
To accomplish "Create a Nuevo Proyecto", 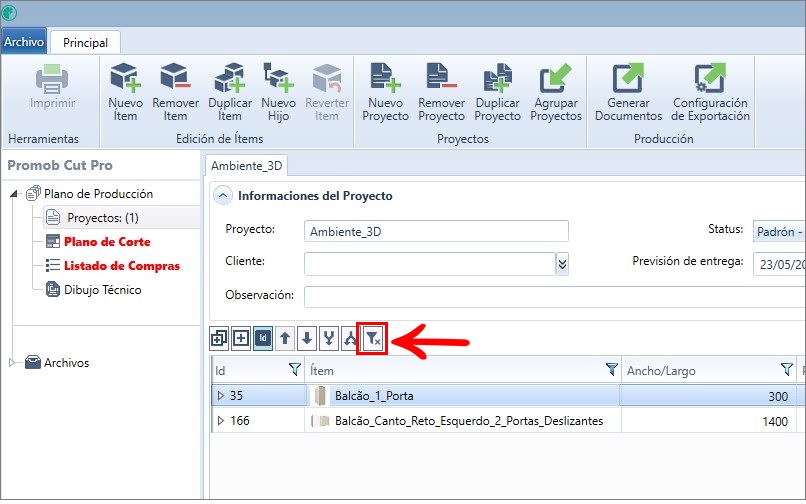I will (x=385, y=92).
